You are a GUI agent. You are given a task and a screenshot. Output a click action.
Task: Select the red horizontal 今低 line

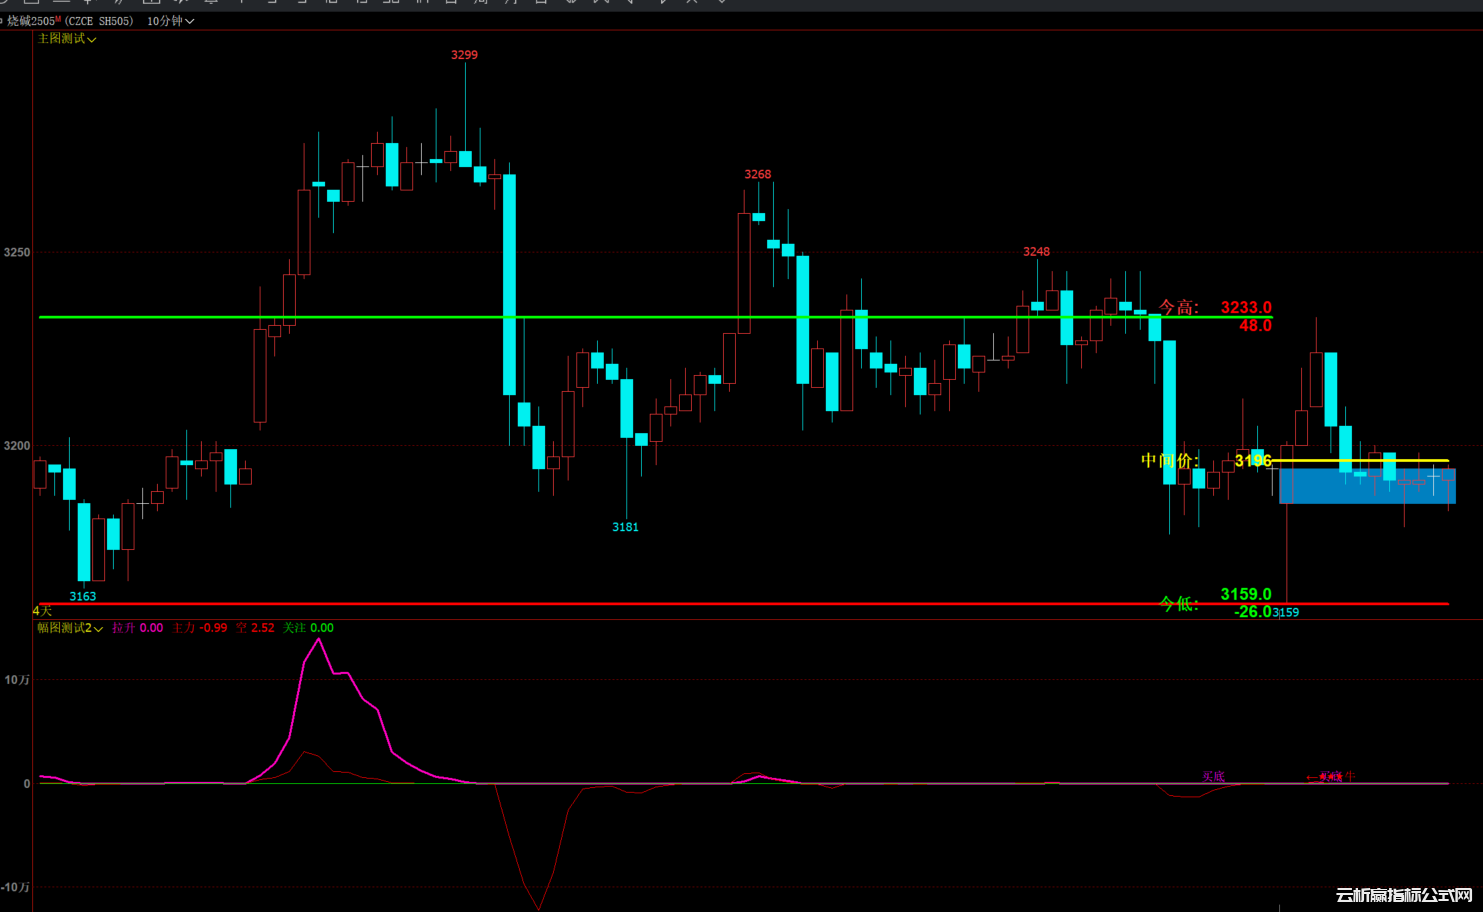pyautogui.click(x=743, y=604)
